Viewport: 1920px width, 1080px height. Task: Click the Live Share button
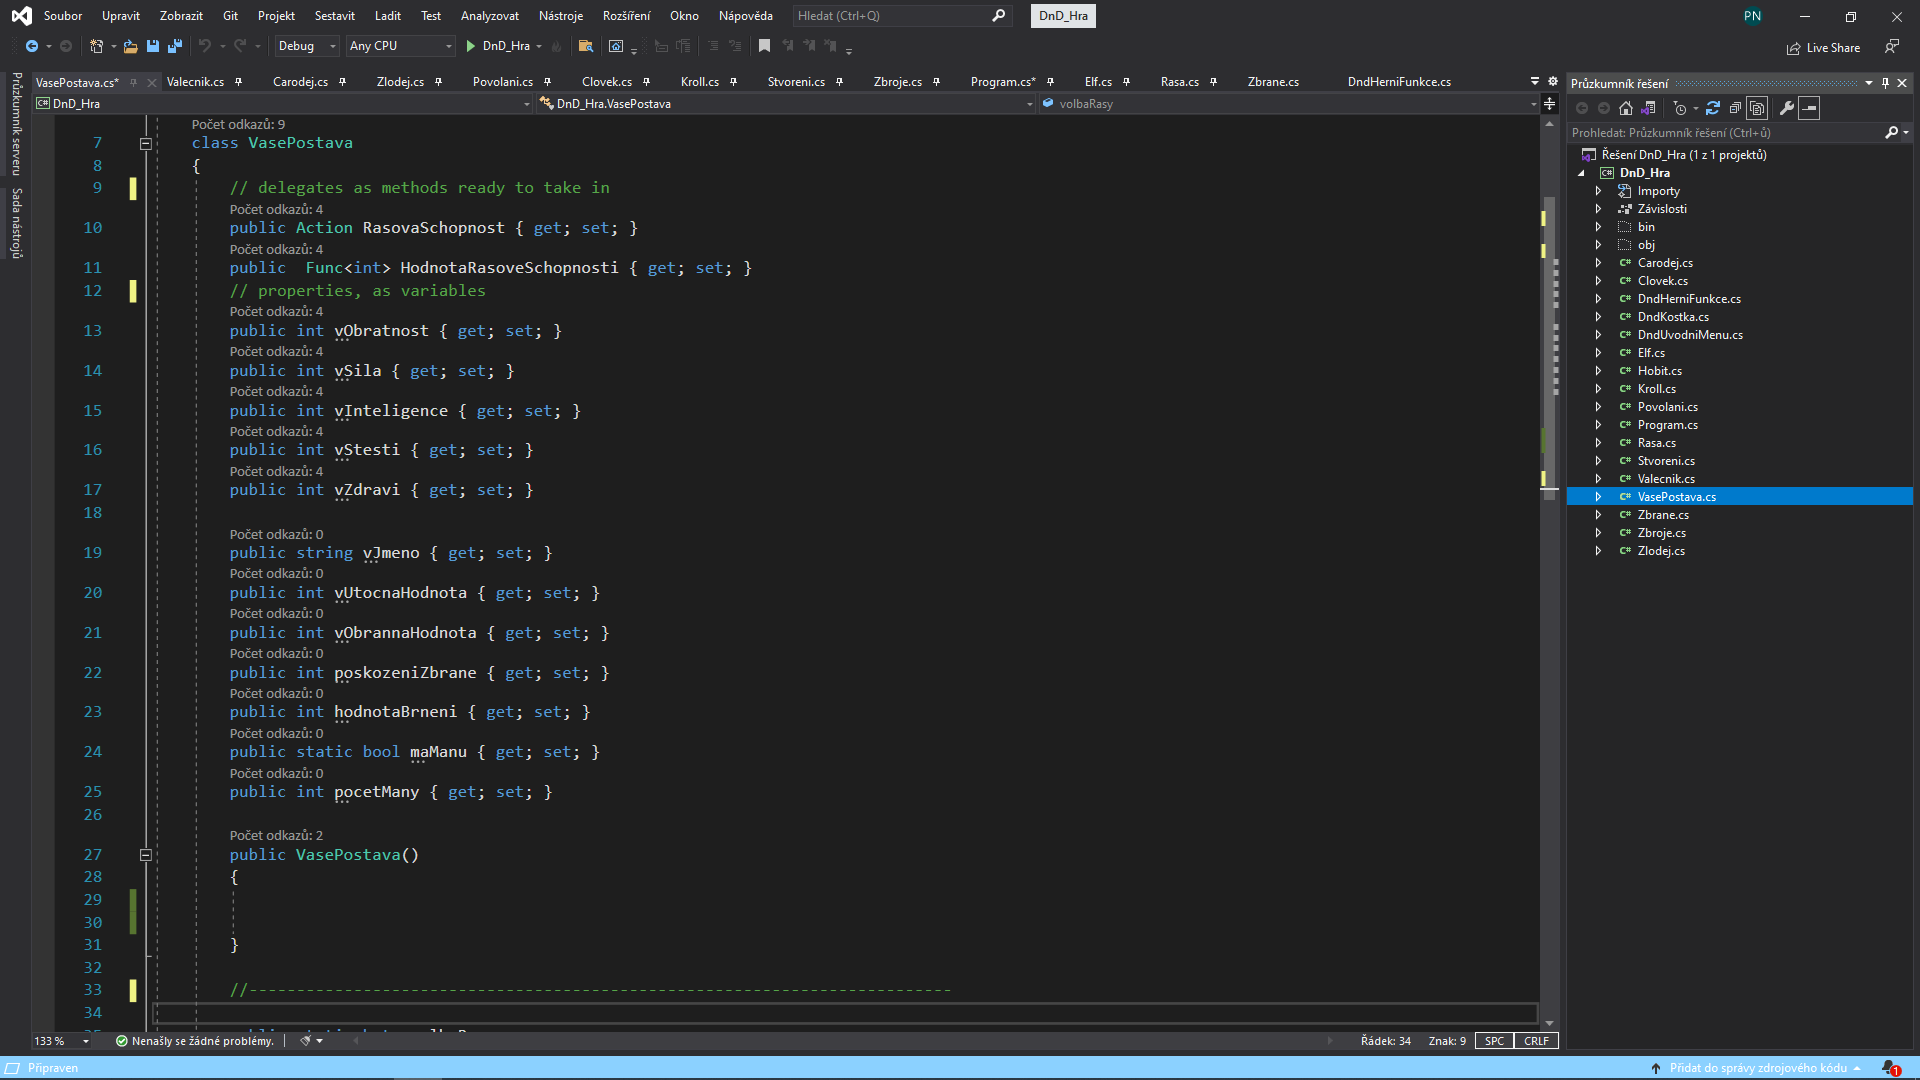pos(1823,47)
